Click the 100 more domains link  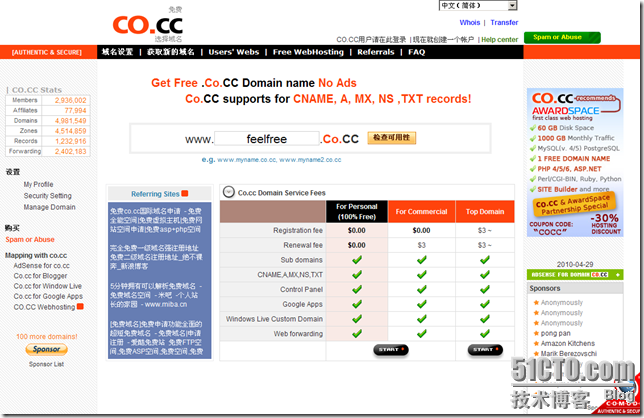pyautogui.click(x=47, y=336)
